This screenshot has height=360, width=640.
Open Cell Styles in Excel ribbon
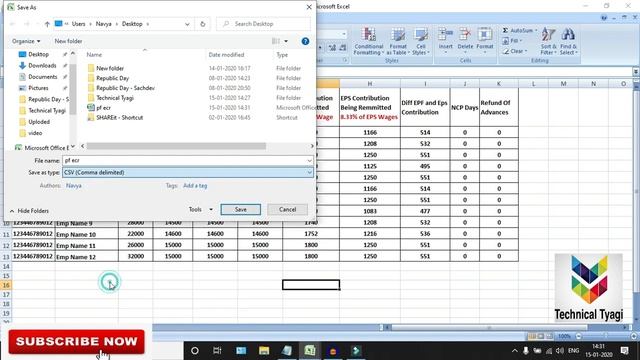420,42
